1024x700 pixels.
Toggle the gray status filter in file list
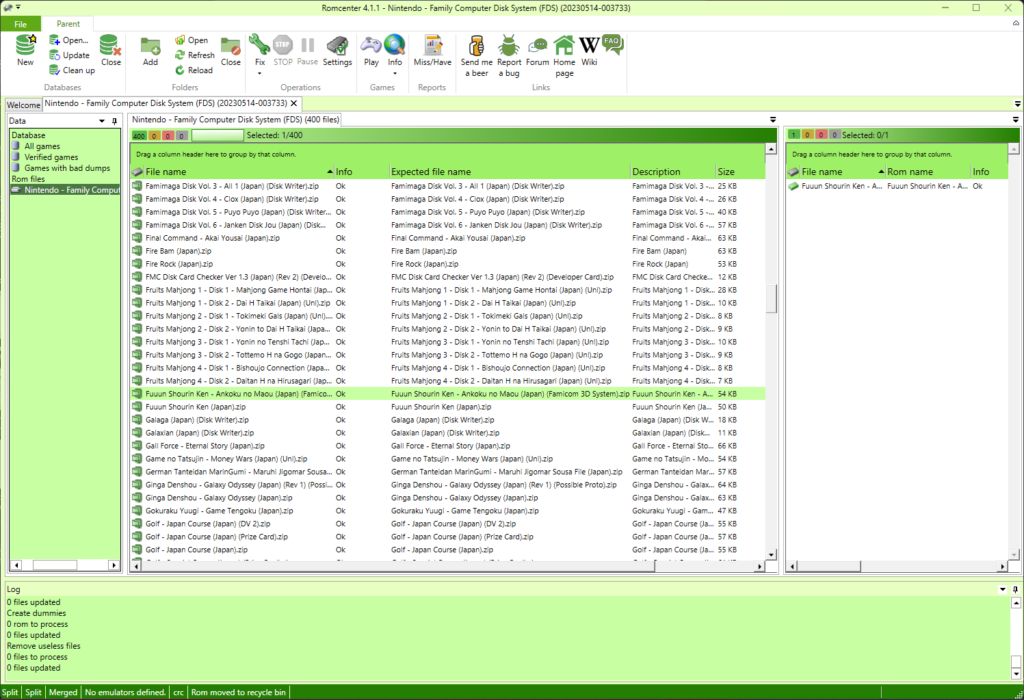click(x=182, y=136)
